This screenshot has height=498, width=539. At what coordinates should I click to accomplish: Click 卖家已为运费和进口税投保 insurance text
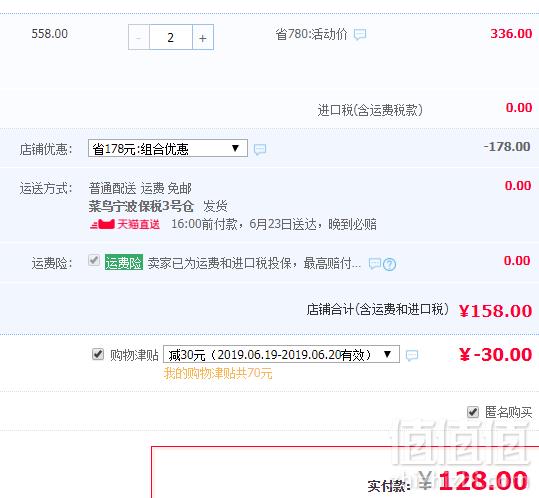(x=220, y=263)
